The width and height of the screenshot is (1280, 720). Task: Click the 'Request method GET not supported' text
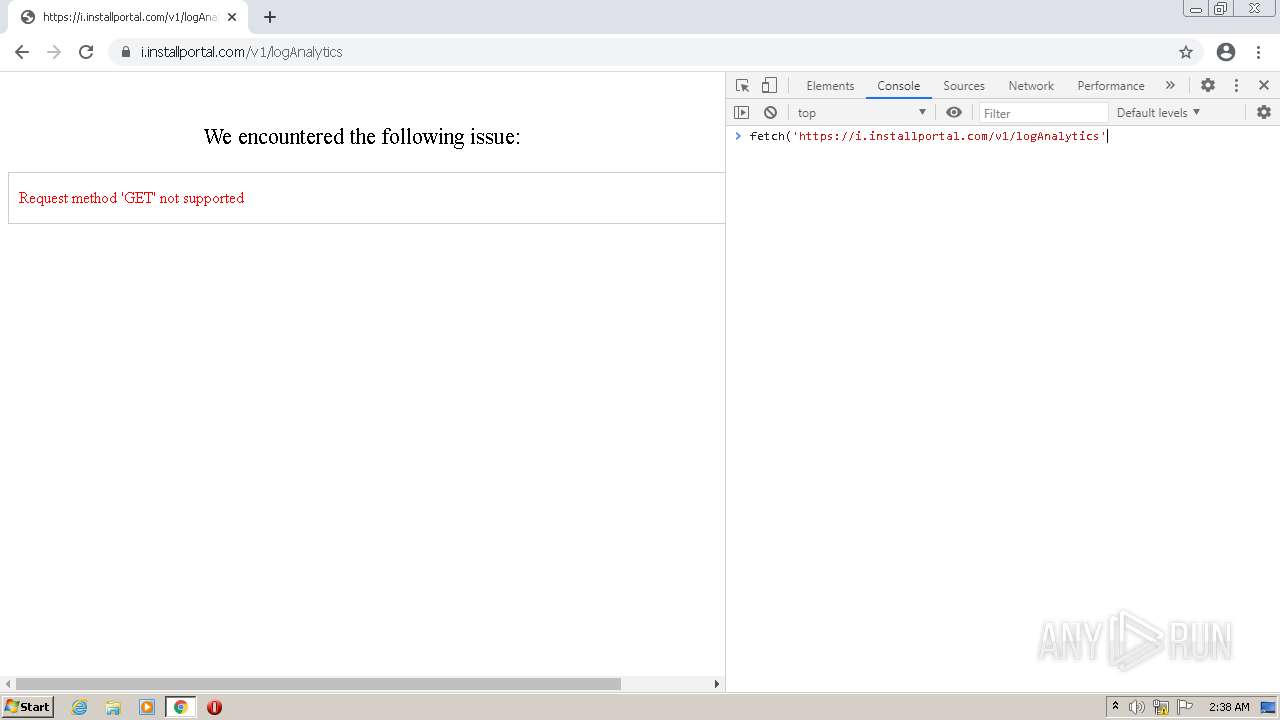131,198
